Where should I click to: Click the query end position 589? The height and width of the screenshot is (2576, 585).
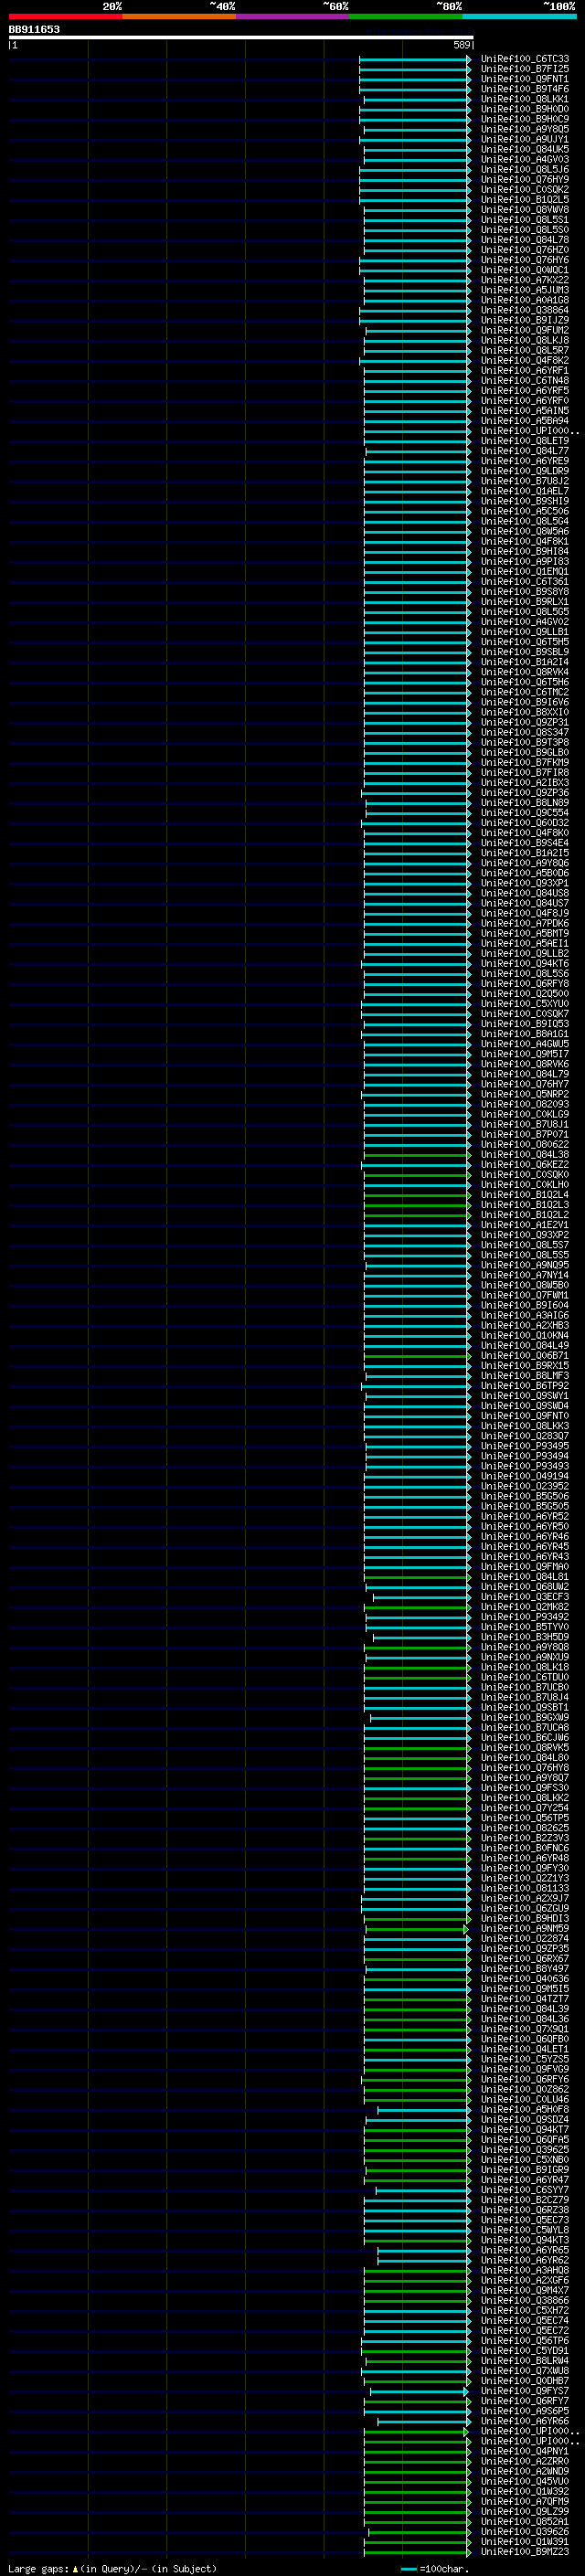click(x=461, y=45)
